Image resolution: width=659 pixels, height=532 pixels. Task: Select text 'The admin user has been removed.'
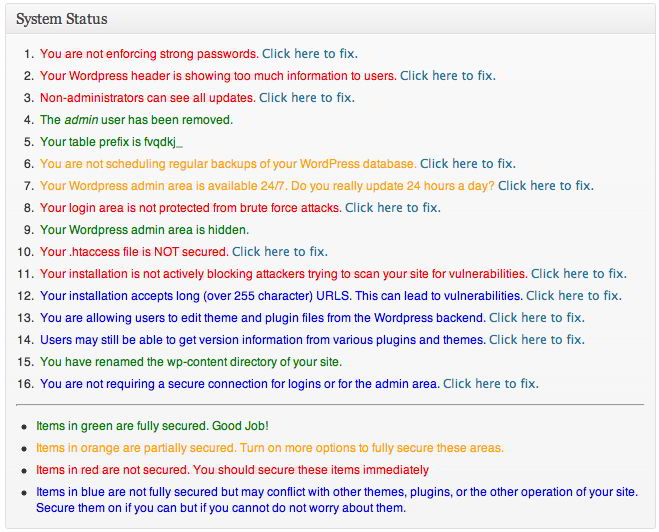[x=136, y=120]
